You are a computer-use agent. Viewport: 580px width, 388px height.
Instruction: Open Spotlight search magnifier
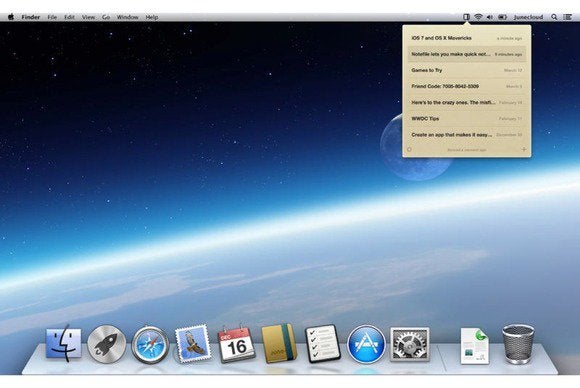click(554, 17)
